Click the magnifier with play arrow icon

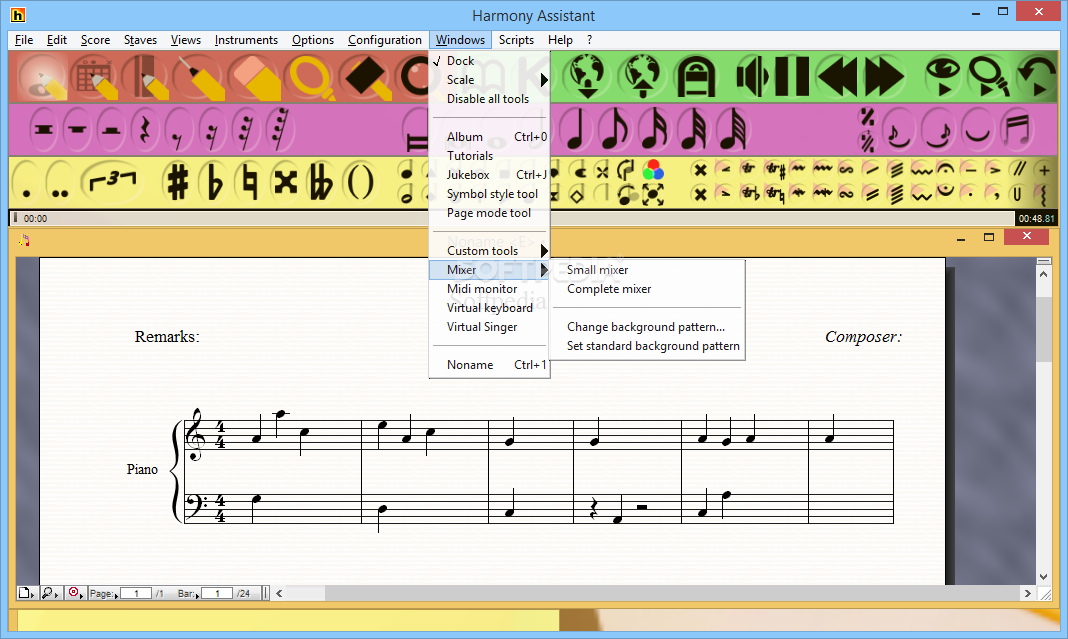coord(988,76)
